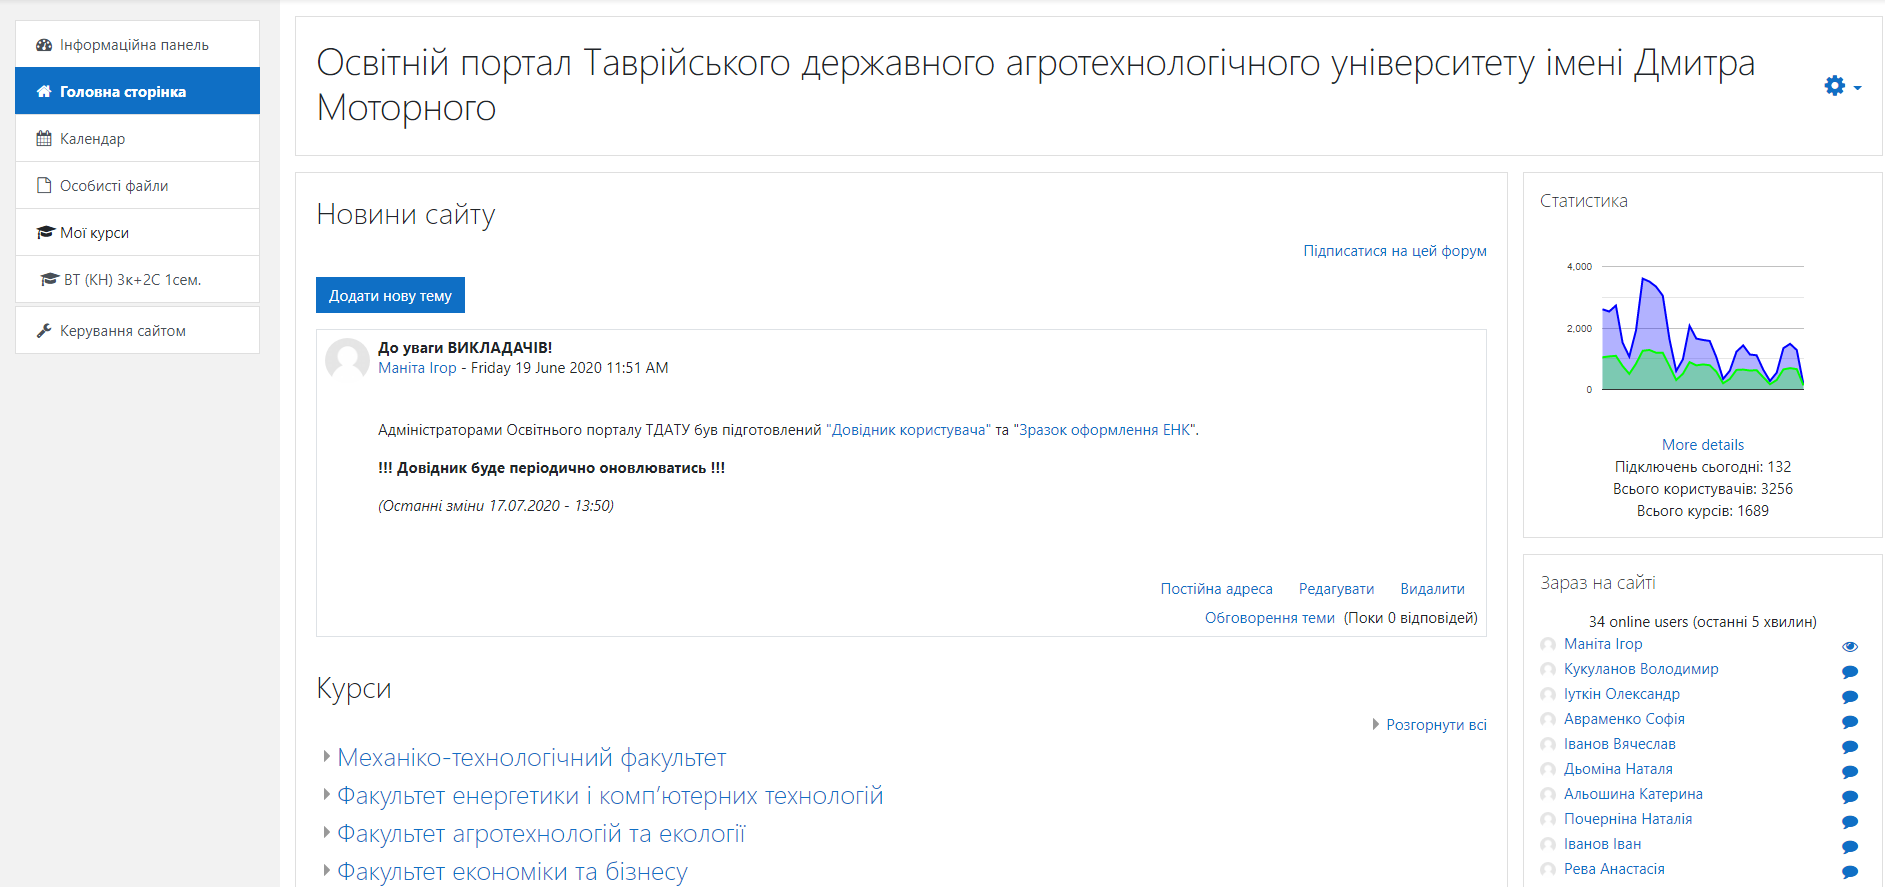Open online user Іванов Вячеслав profile
Viewport: 1885px width, 887px height.
(1620, 744)
